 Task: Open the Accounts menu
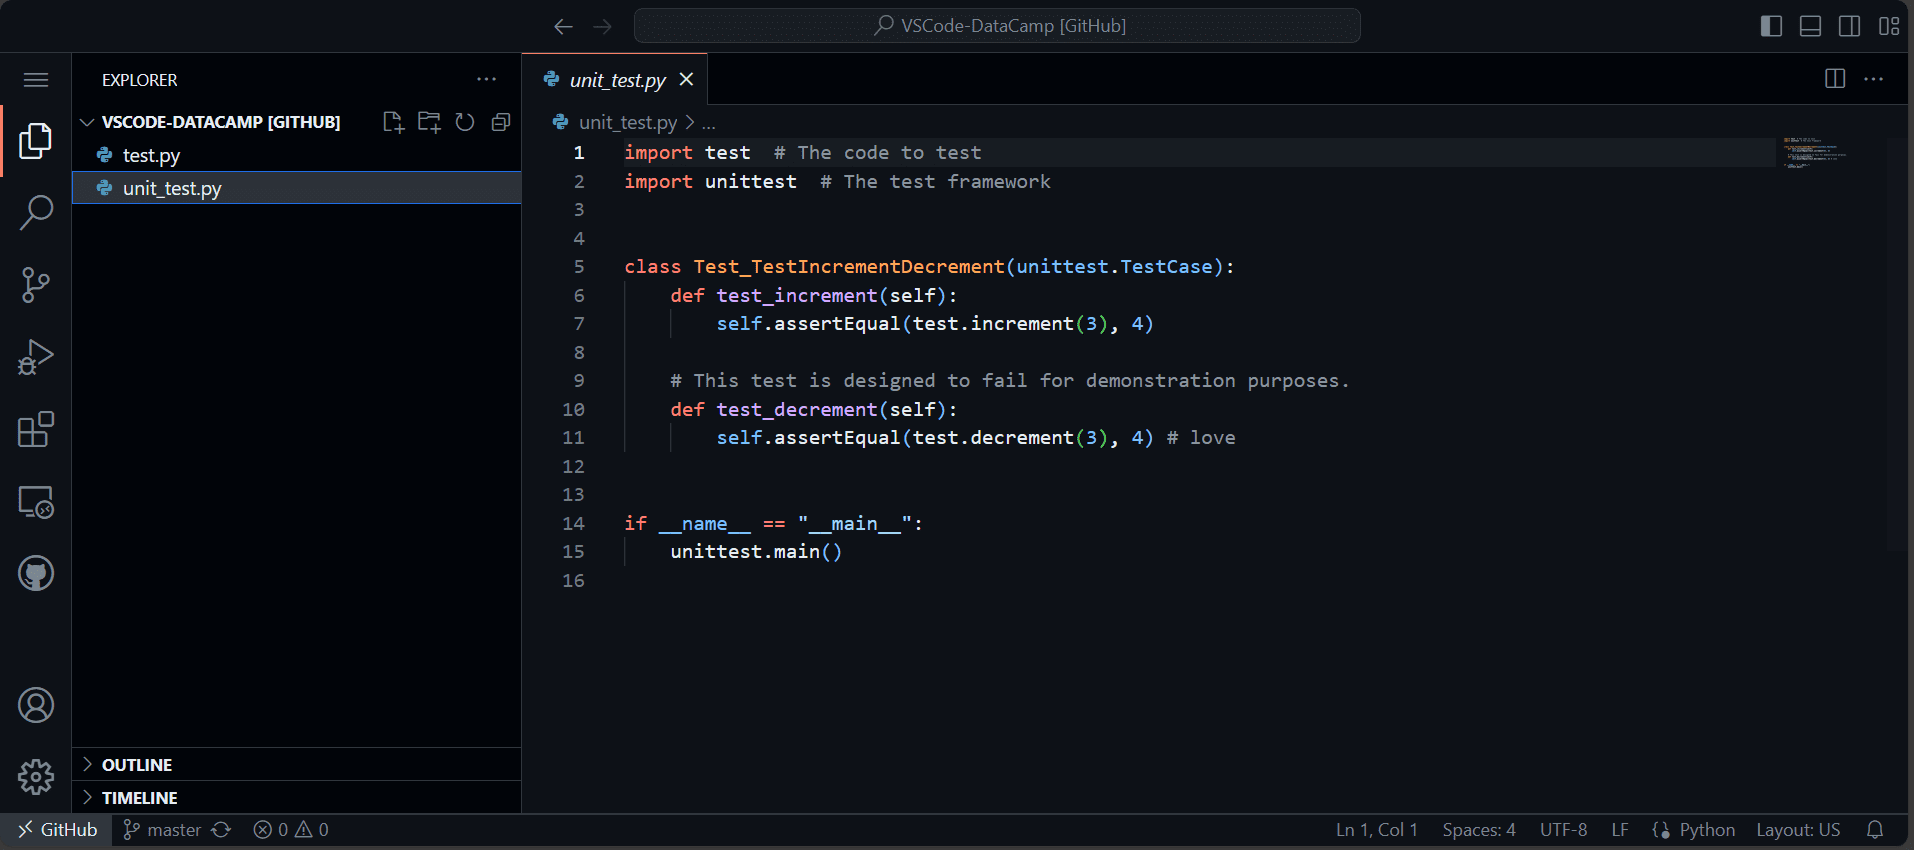(36, 705)
